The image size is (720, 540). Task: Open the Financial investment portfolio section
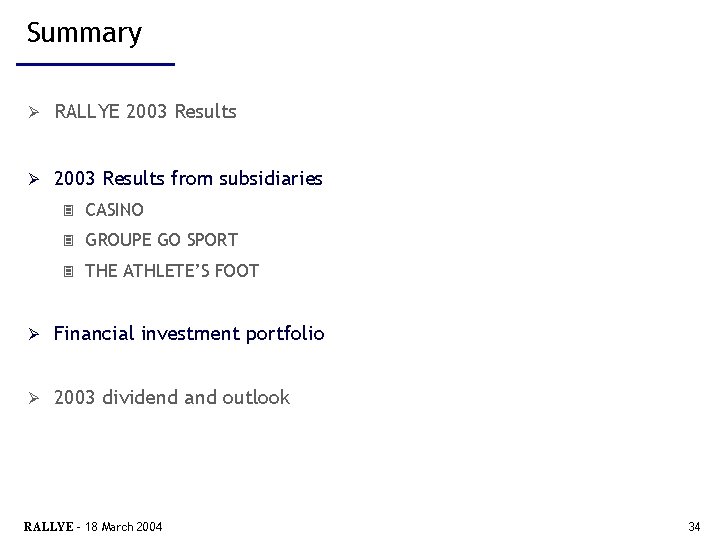pos(189,334)
